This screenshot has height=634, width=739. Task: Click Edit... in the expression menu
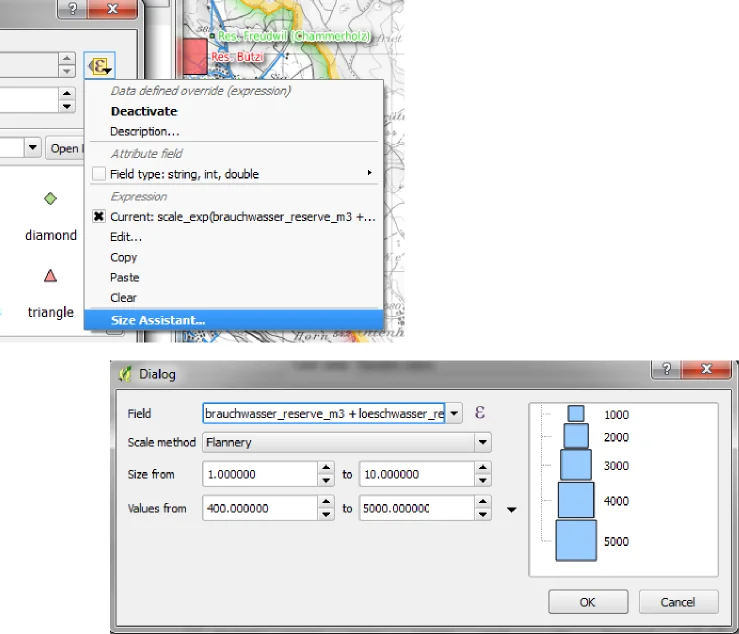[x=126, y=237]
